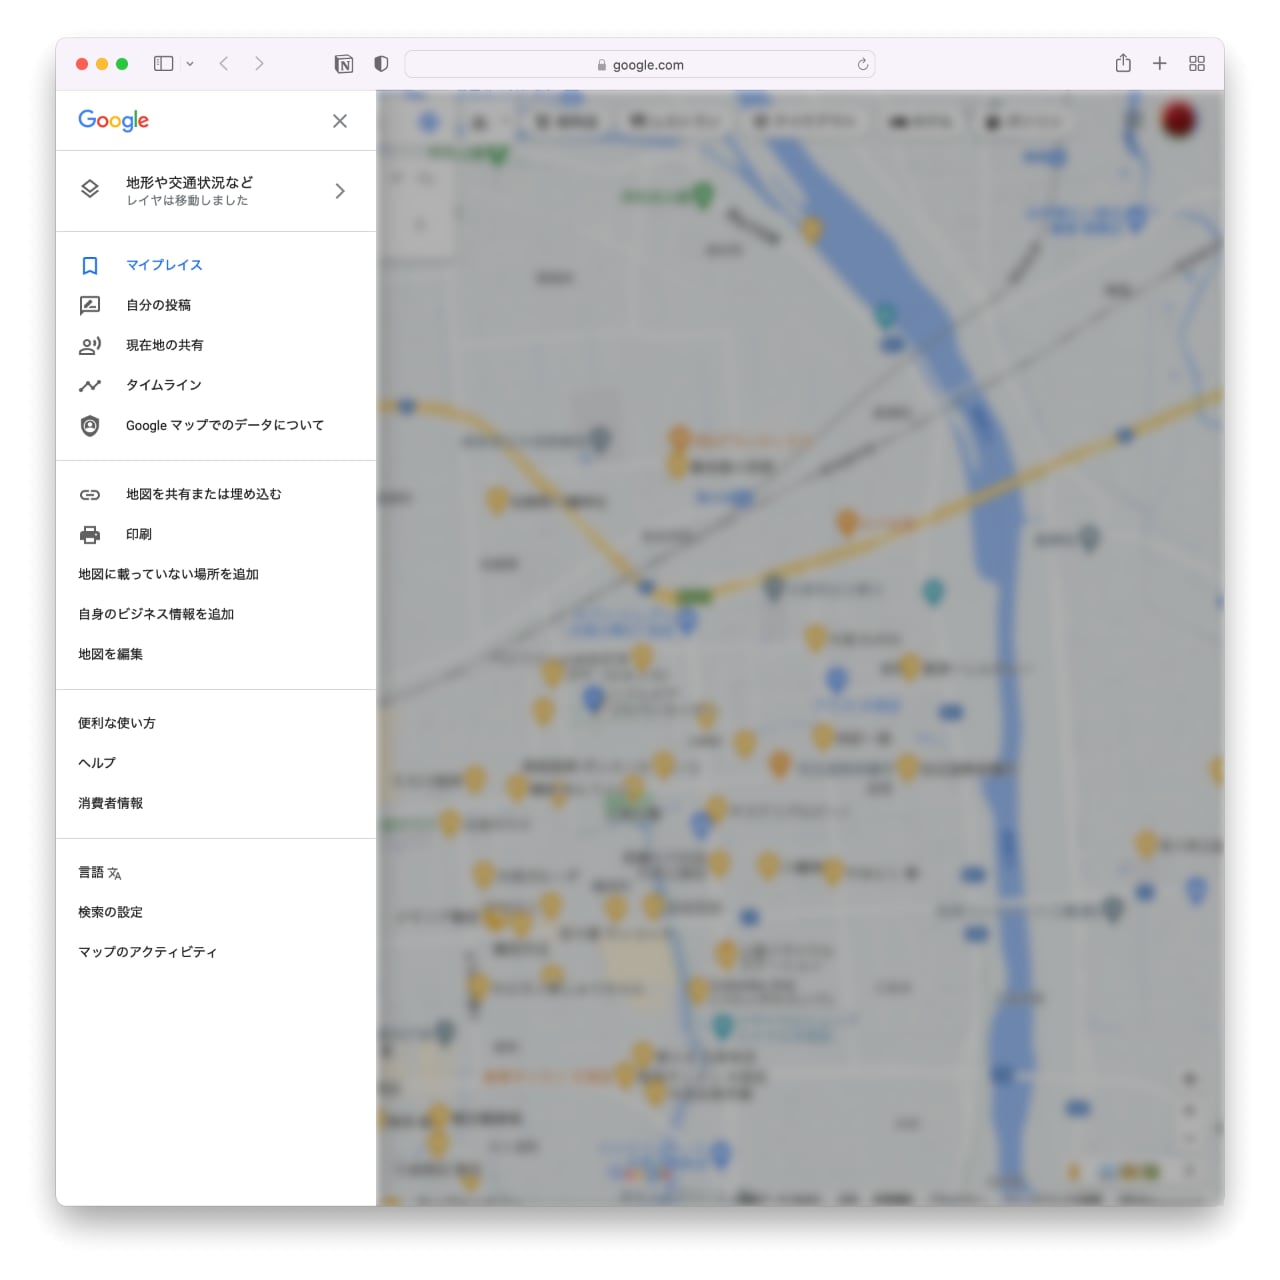Select 自身のビジネス情報を追加 menu item

point(156,614)
